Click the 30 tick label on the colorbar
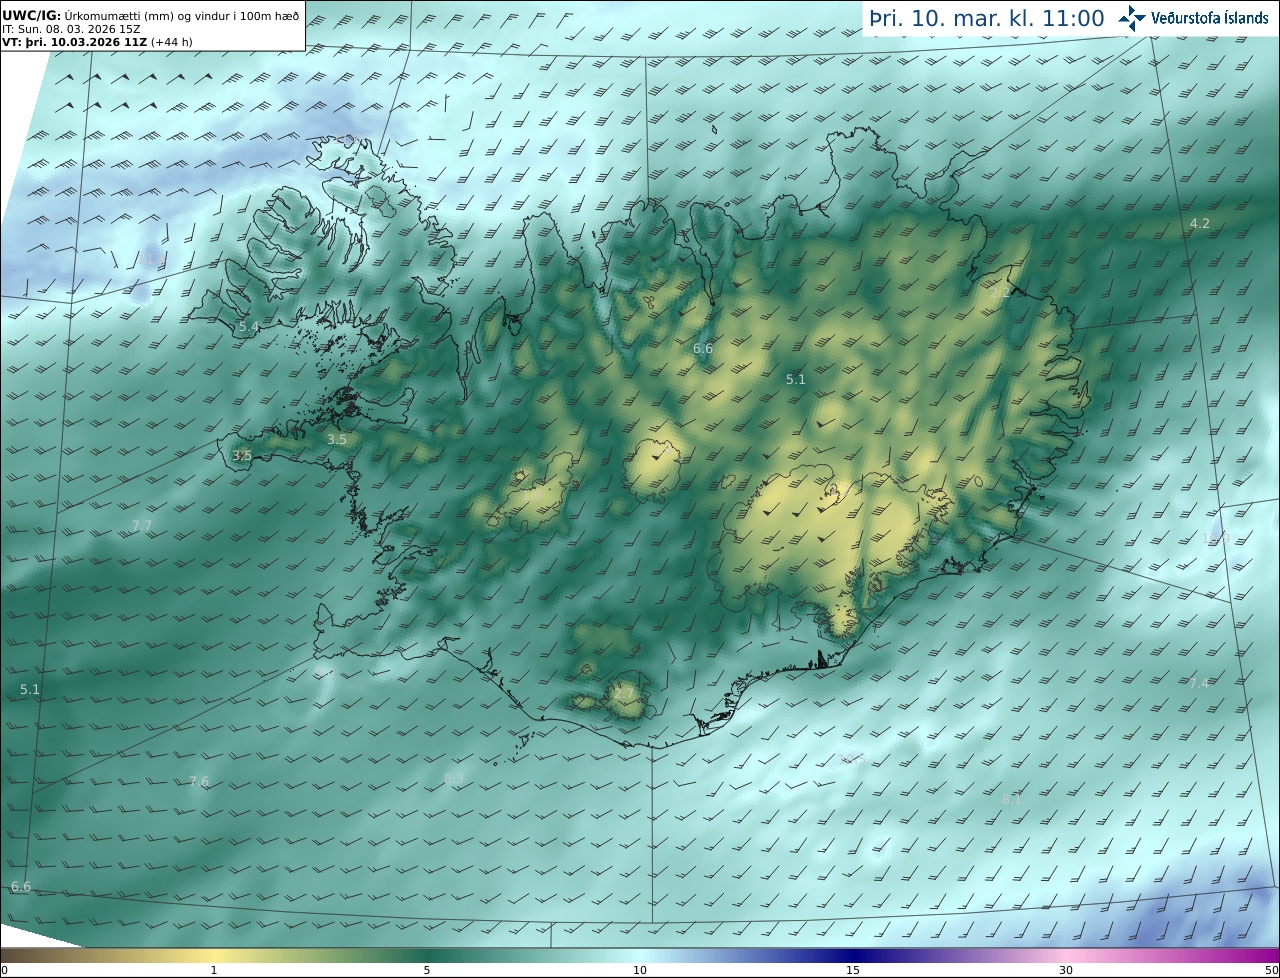The height and width of the screenshot is (978, 1280). (x=1066, y=970)
